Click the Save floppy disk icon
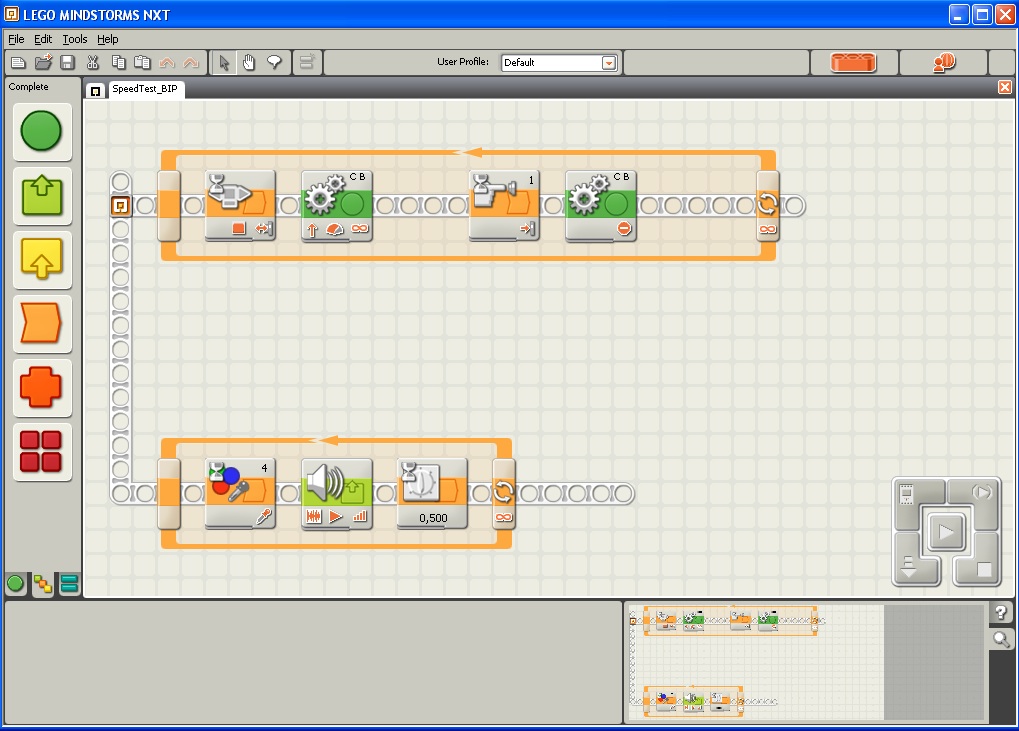This screenshot has width=1019, height=731. (x=68, y=62)
